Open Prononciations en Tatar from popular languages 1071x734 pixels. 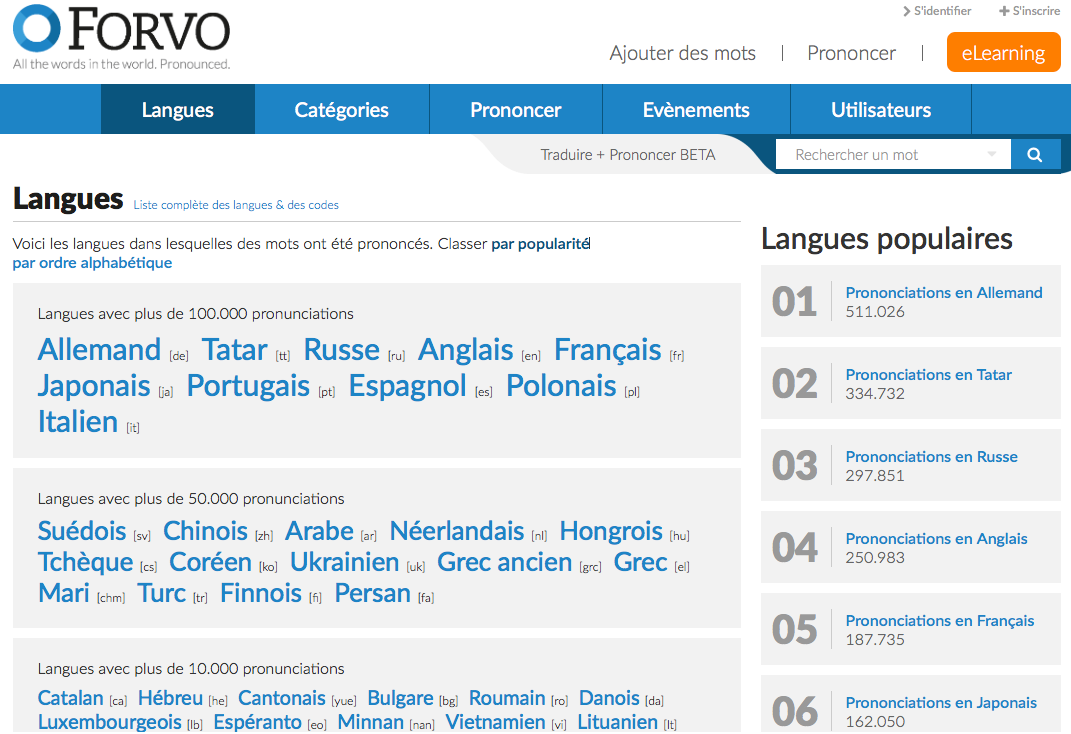[928, 374]
